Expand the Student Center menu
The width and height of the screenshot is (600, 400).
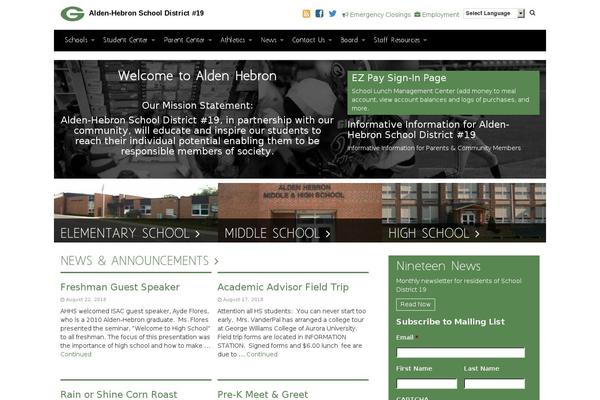[x=129, y=40]
